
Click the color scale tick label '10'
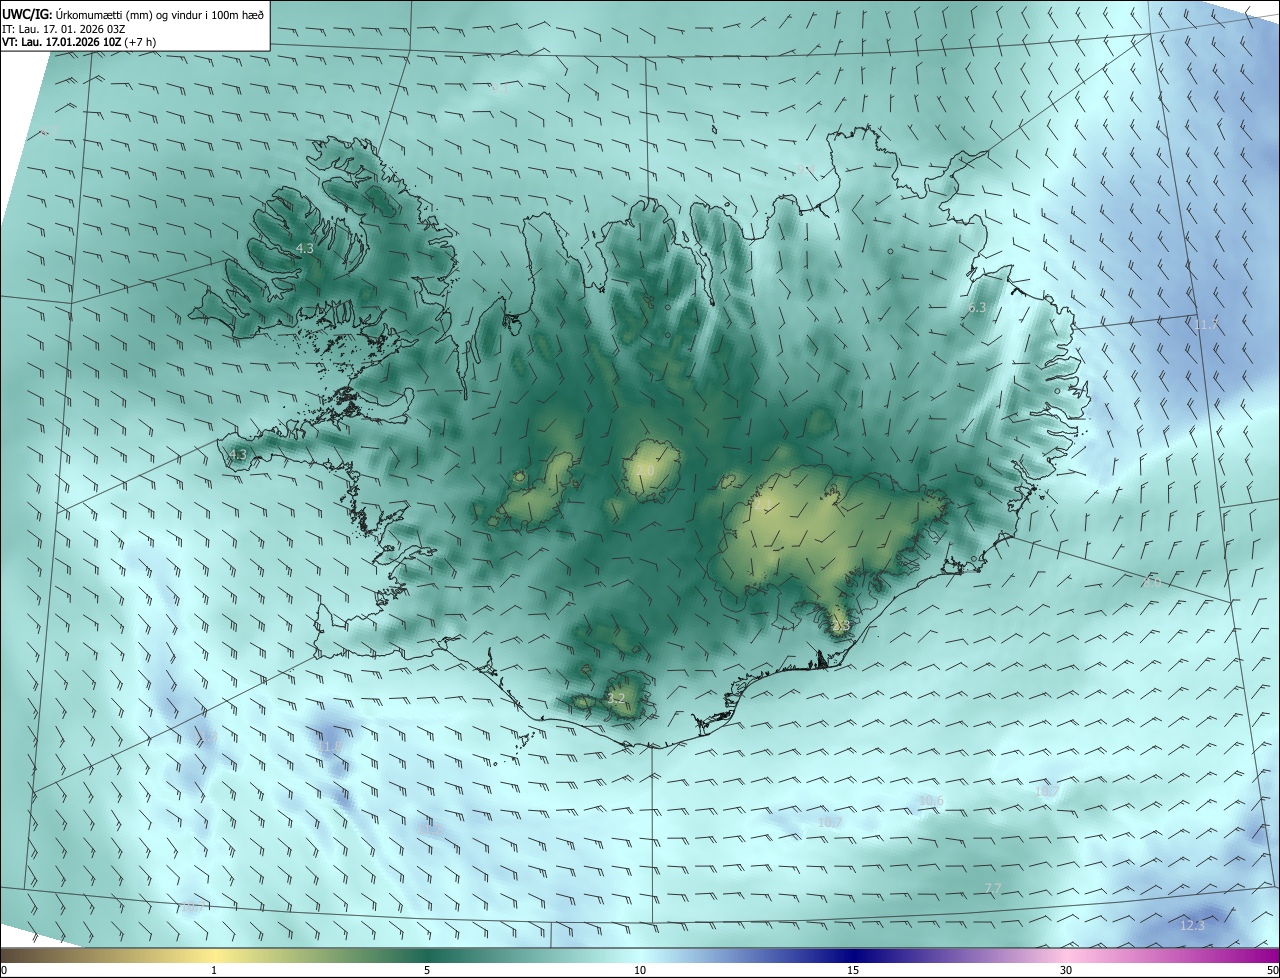tap(640, 970)
